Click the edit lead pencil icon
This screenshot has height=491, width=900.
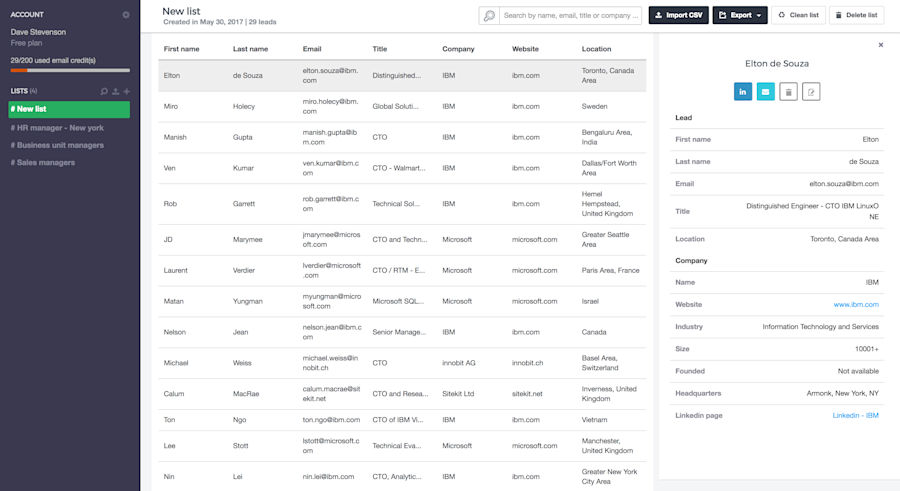[x=811, y=92]
